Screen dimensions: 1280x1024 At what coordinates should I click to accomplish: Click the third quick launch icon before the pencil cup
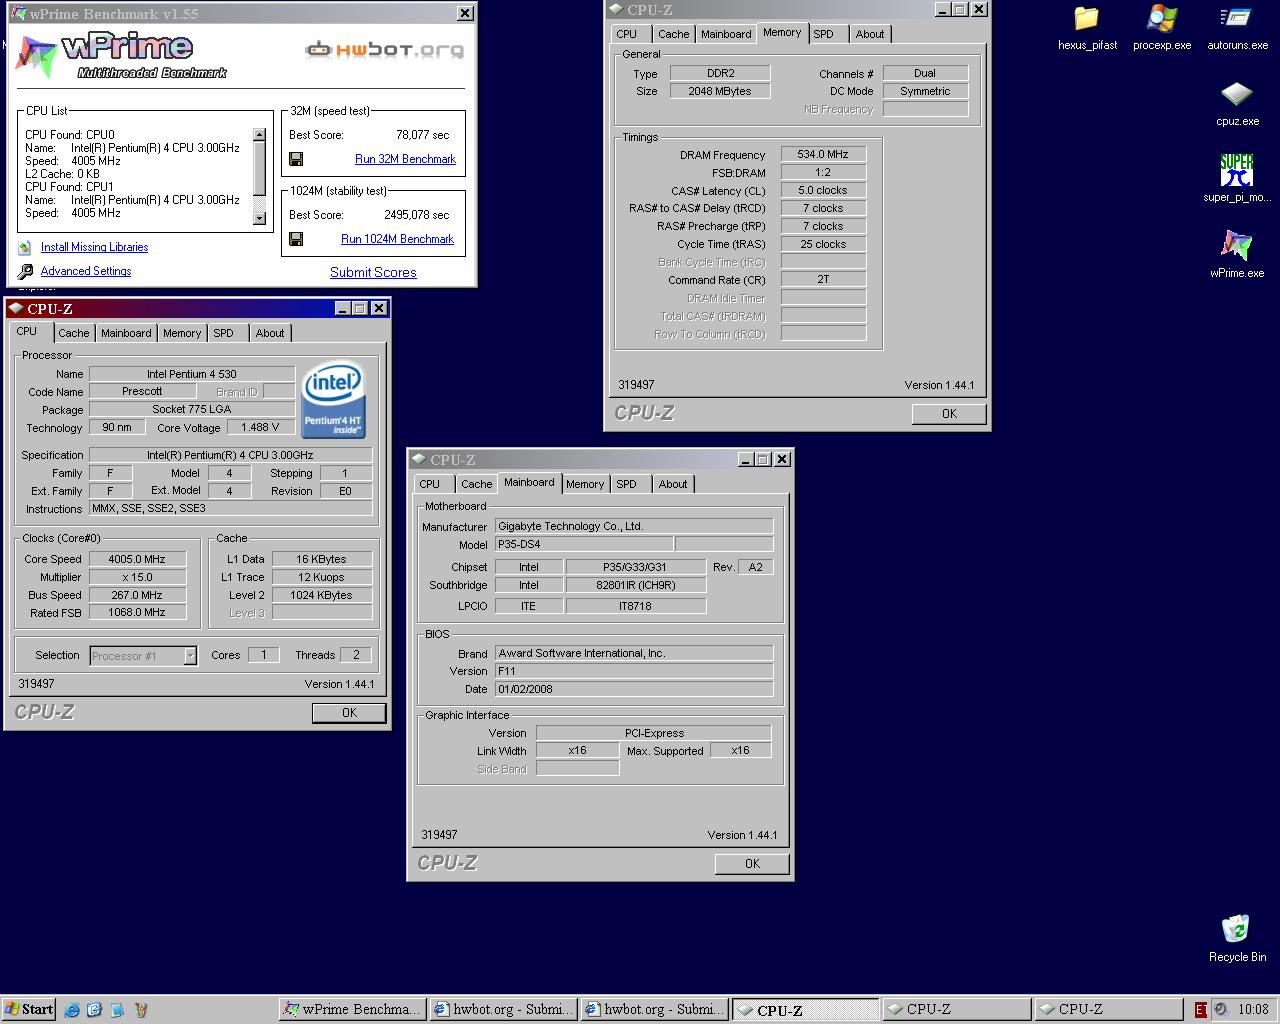coord(117,1010)
